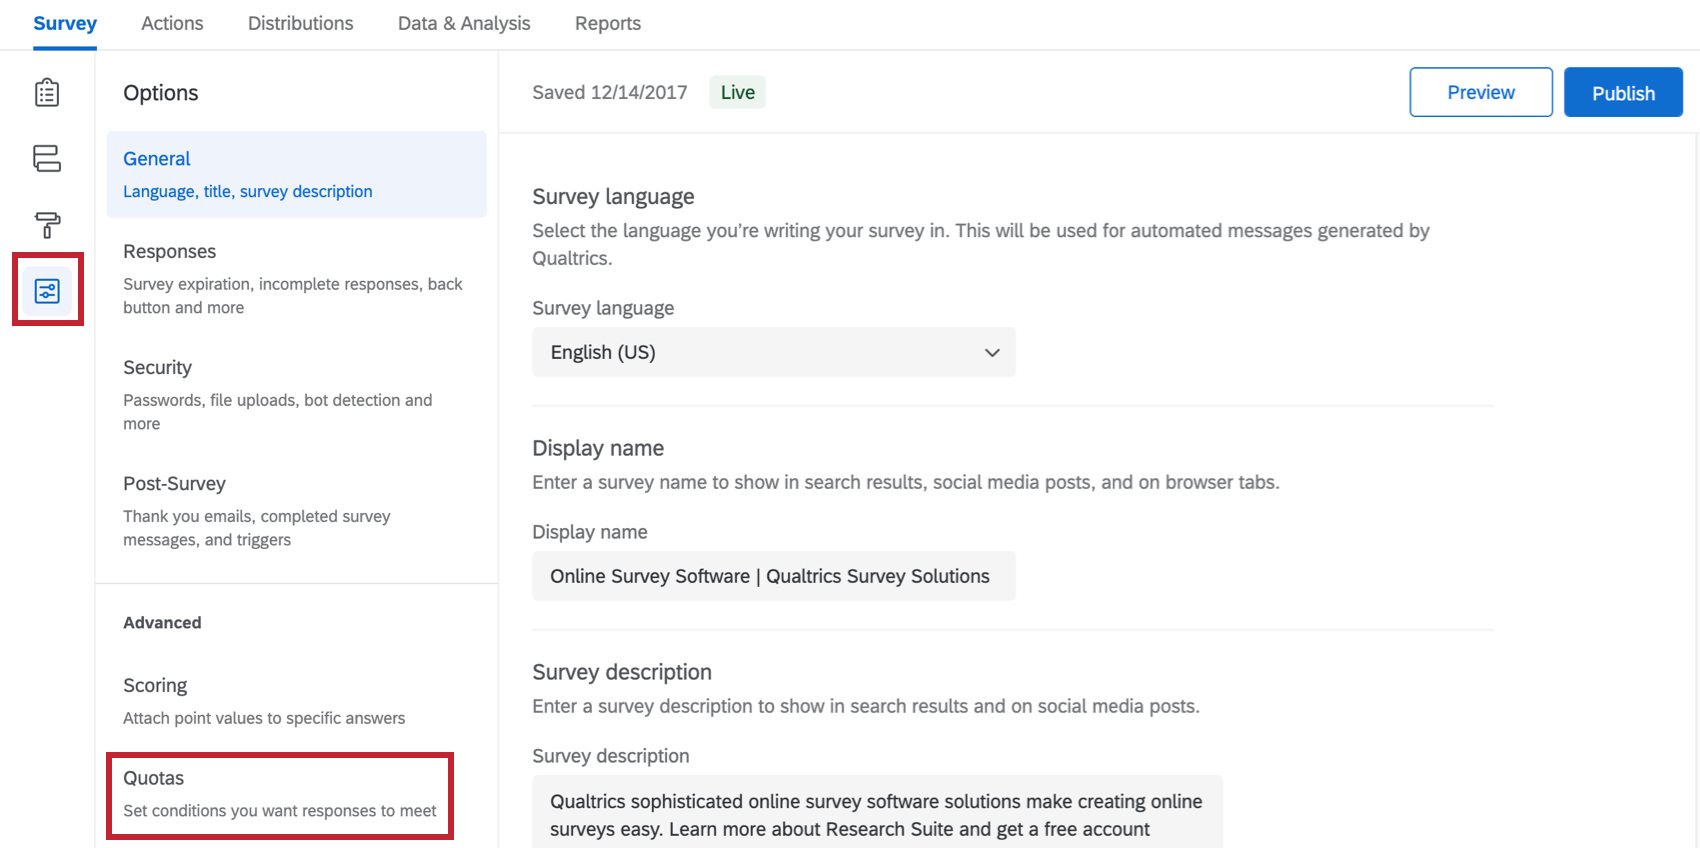Select the General options section

[297, 174]
